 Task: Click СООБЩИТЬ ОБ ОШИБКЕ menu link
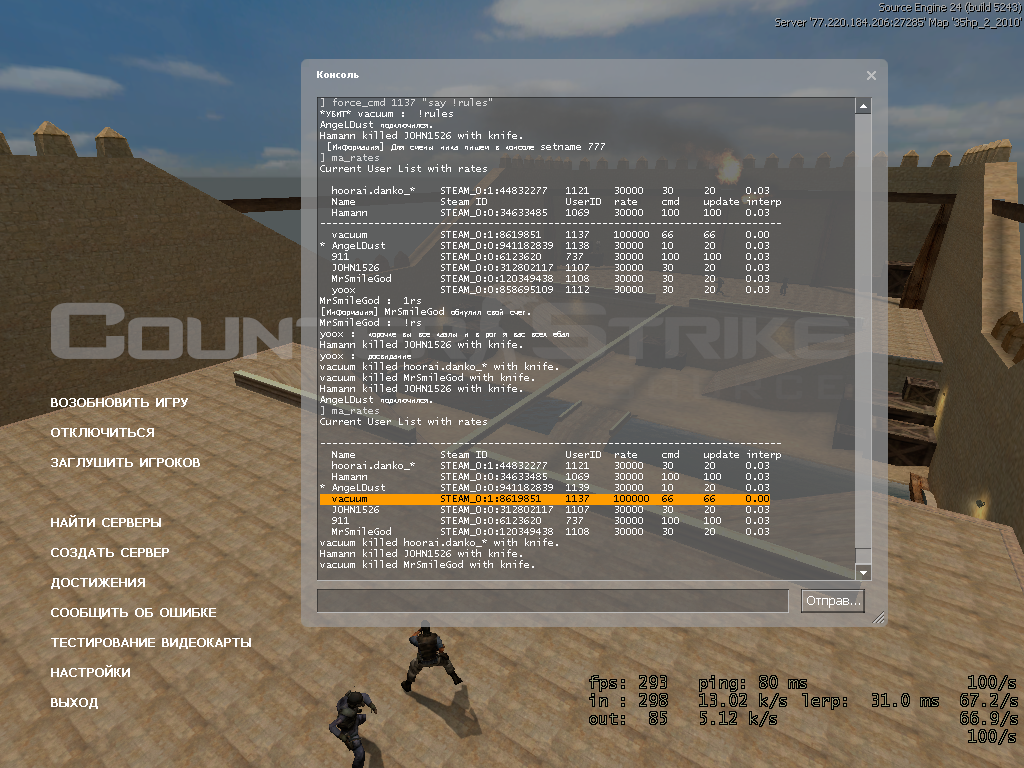tap(133, 613)
